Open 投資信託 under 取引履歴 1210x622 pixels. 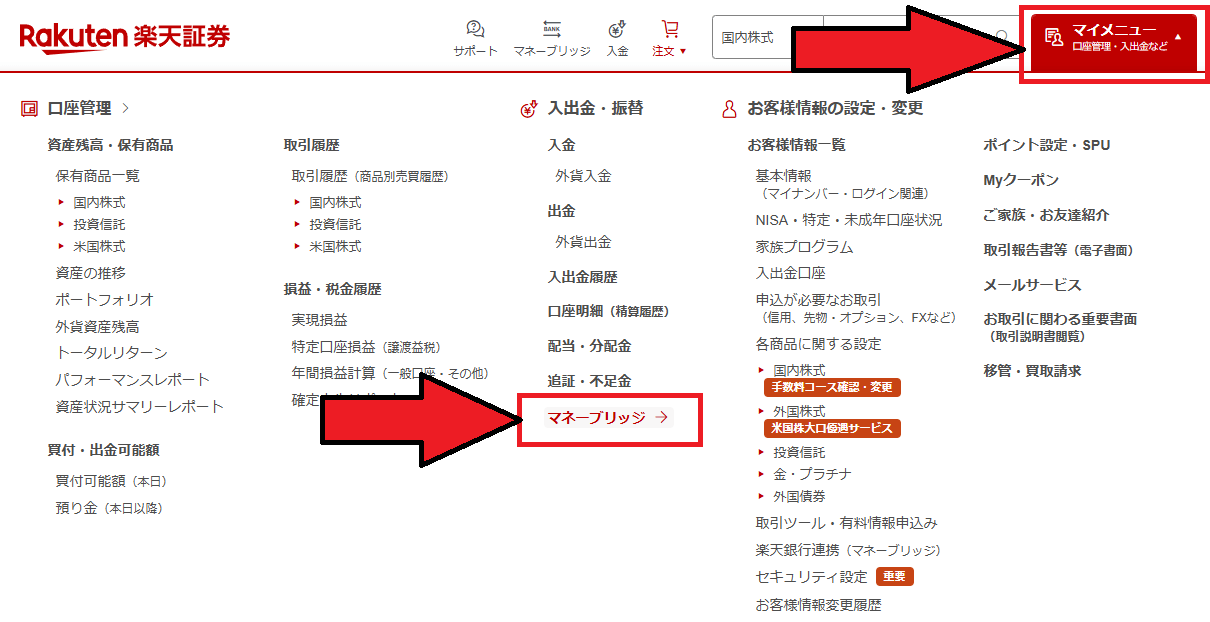[x=335, y=224]
